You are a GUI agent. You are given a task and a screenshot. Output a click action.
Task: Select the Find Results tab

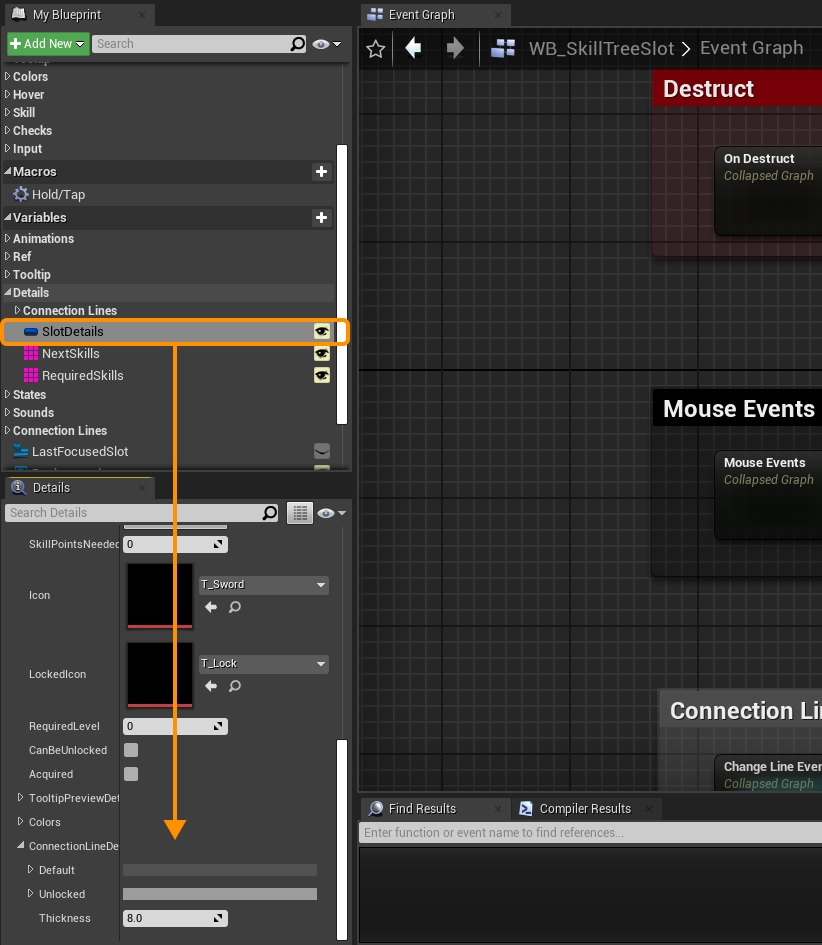point(421,809)
